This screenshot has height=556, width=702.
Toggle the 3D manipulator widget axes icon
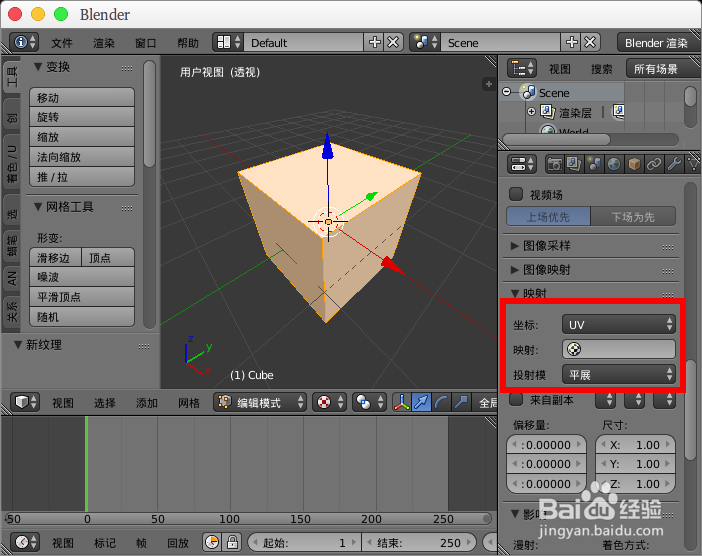(401, 402)
